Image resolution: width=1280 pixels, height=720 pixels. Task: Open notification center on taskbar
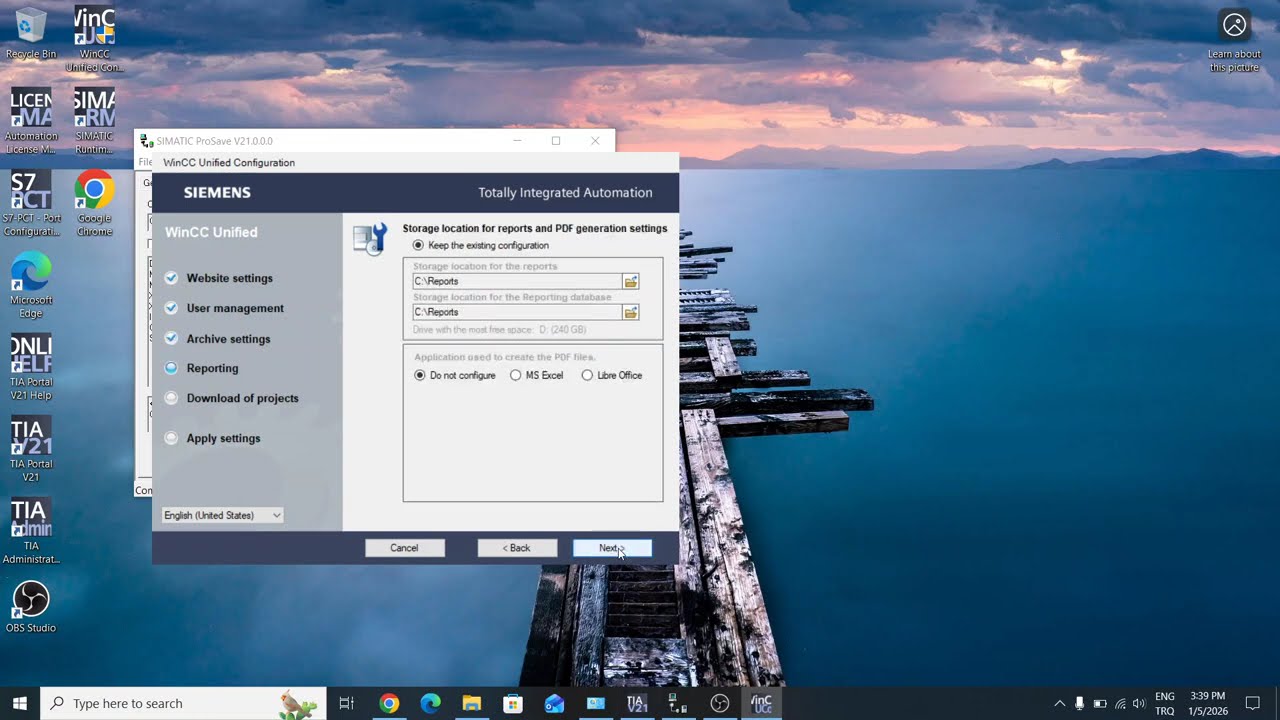point(1252,703)
